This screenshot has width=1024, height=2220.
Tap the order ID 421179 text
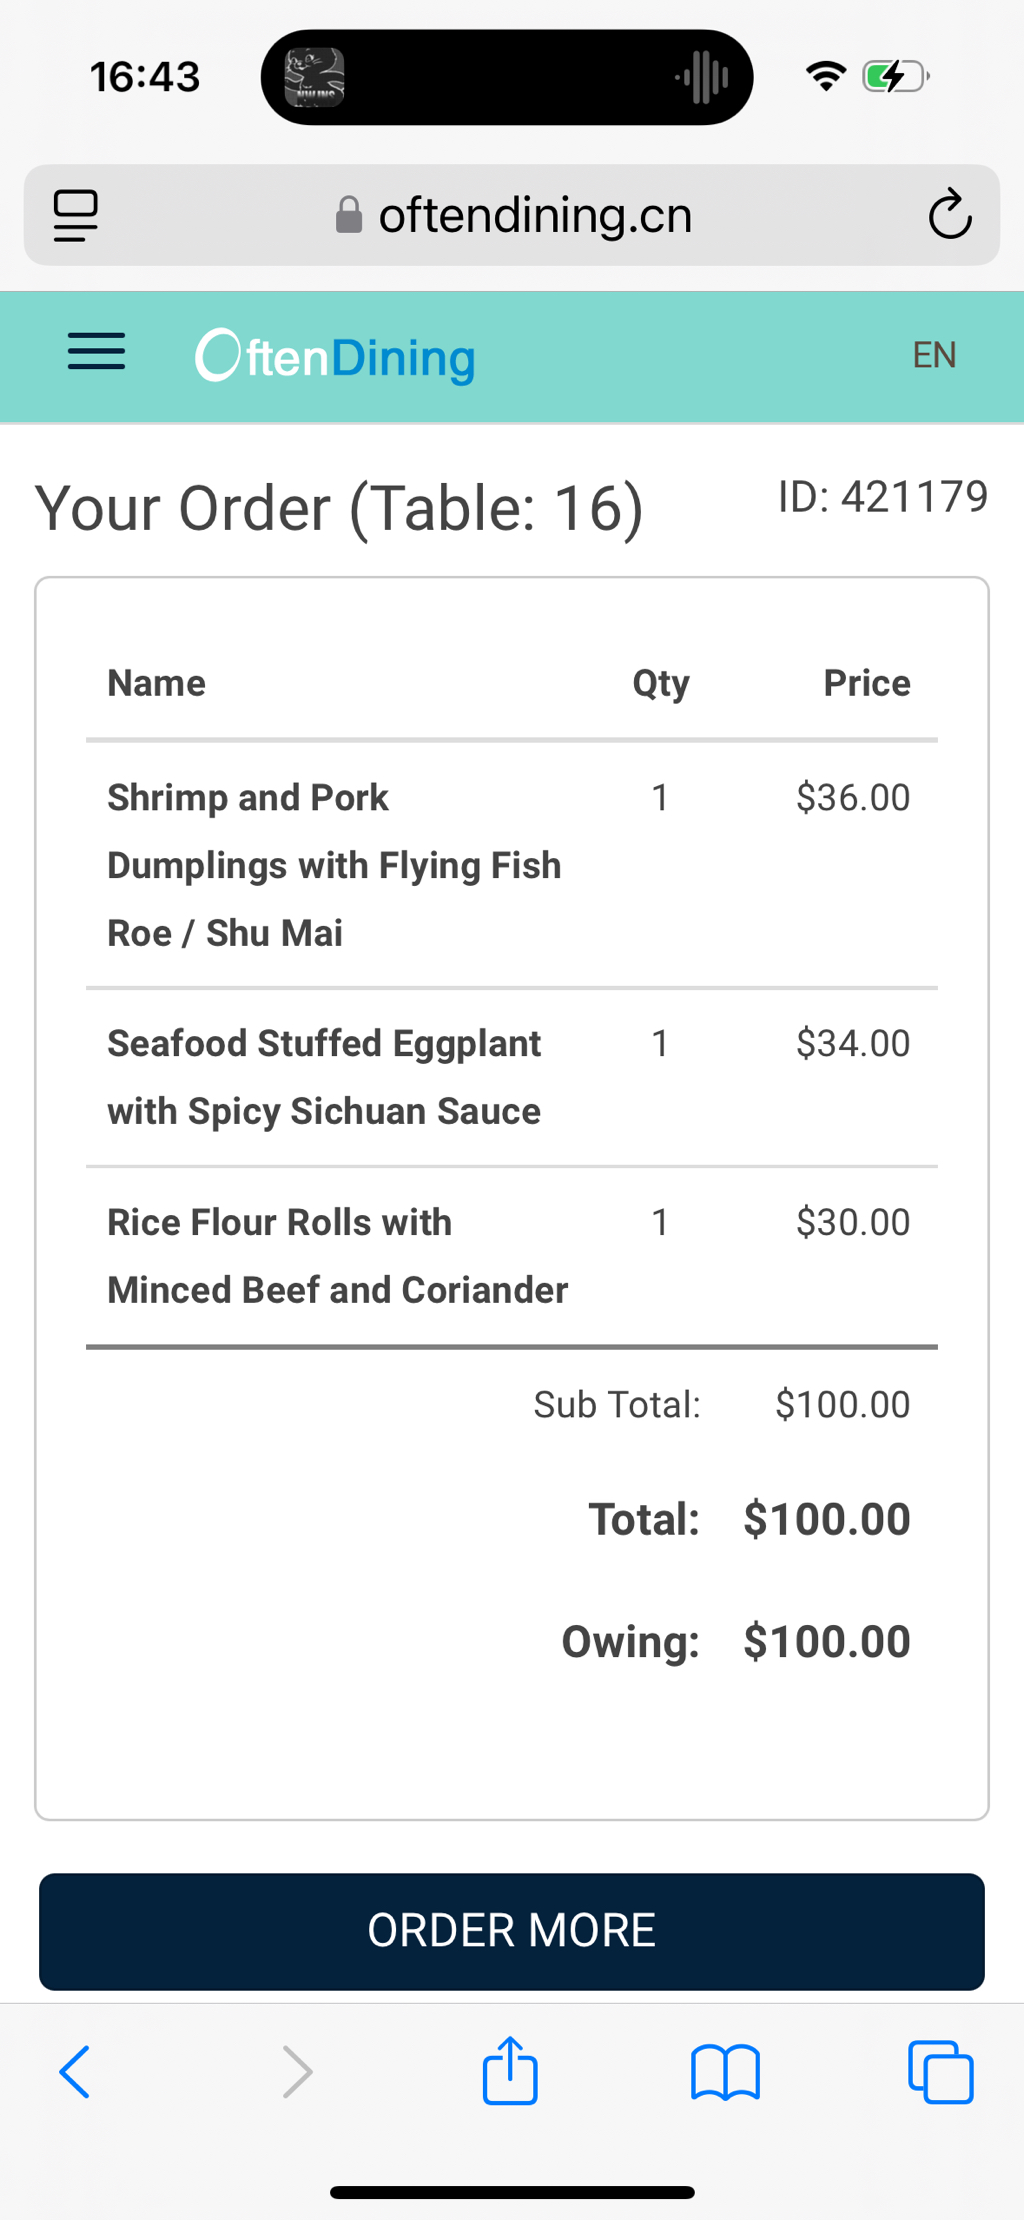[x=883, y=497]
